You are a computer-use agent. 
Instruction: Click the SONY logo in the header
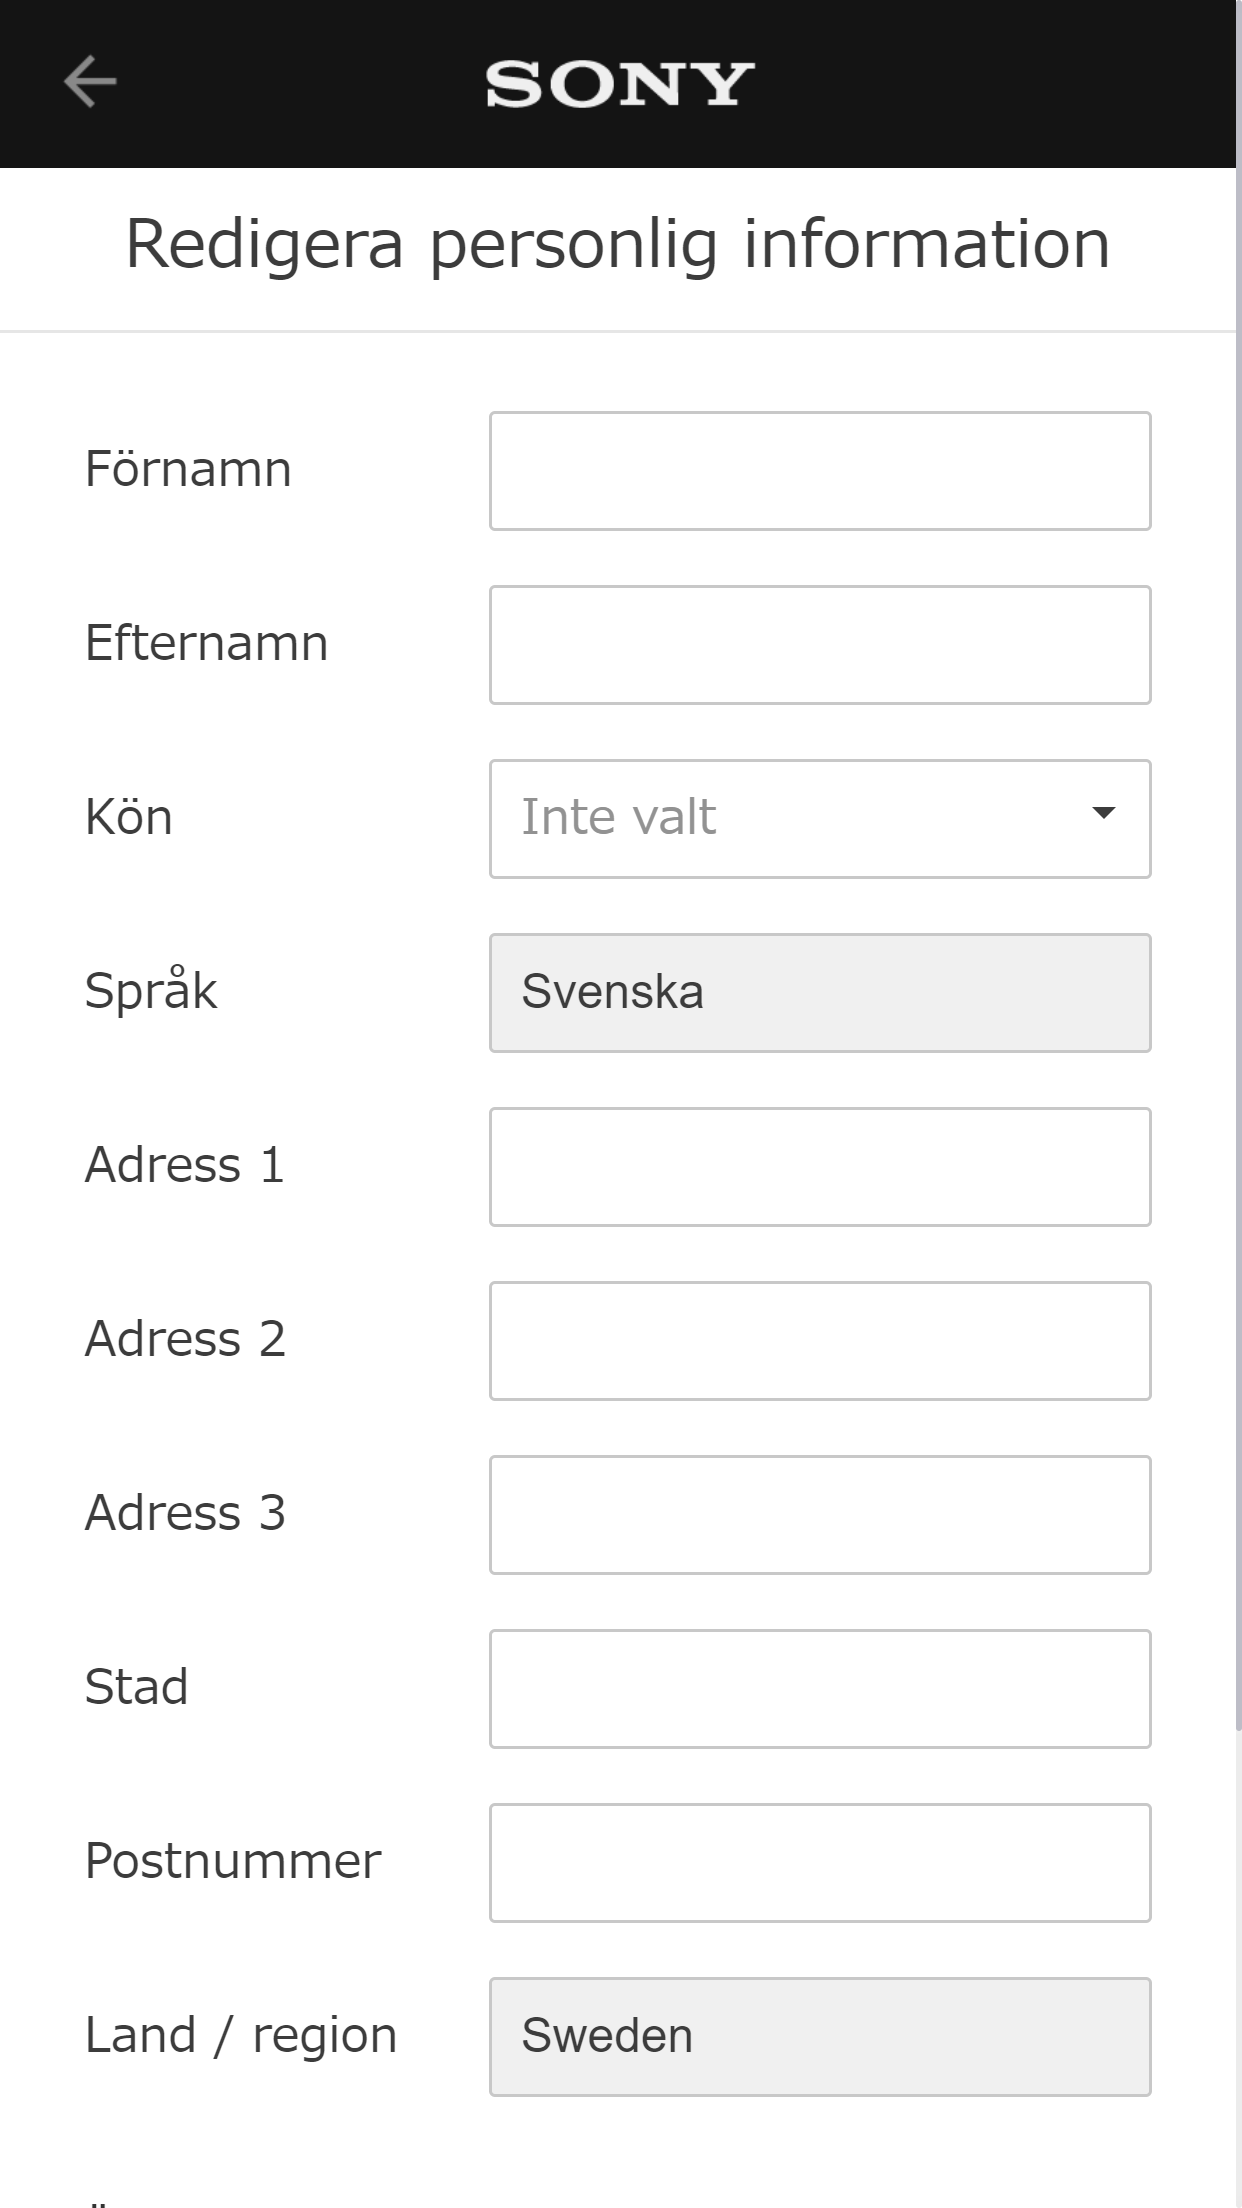coord(618,84)
